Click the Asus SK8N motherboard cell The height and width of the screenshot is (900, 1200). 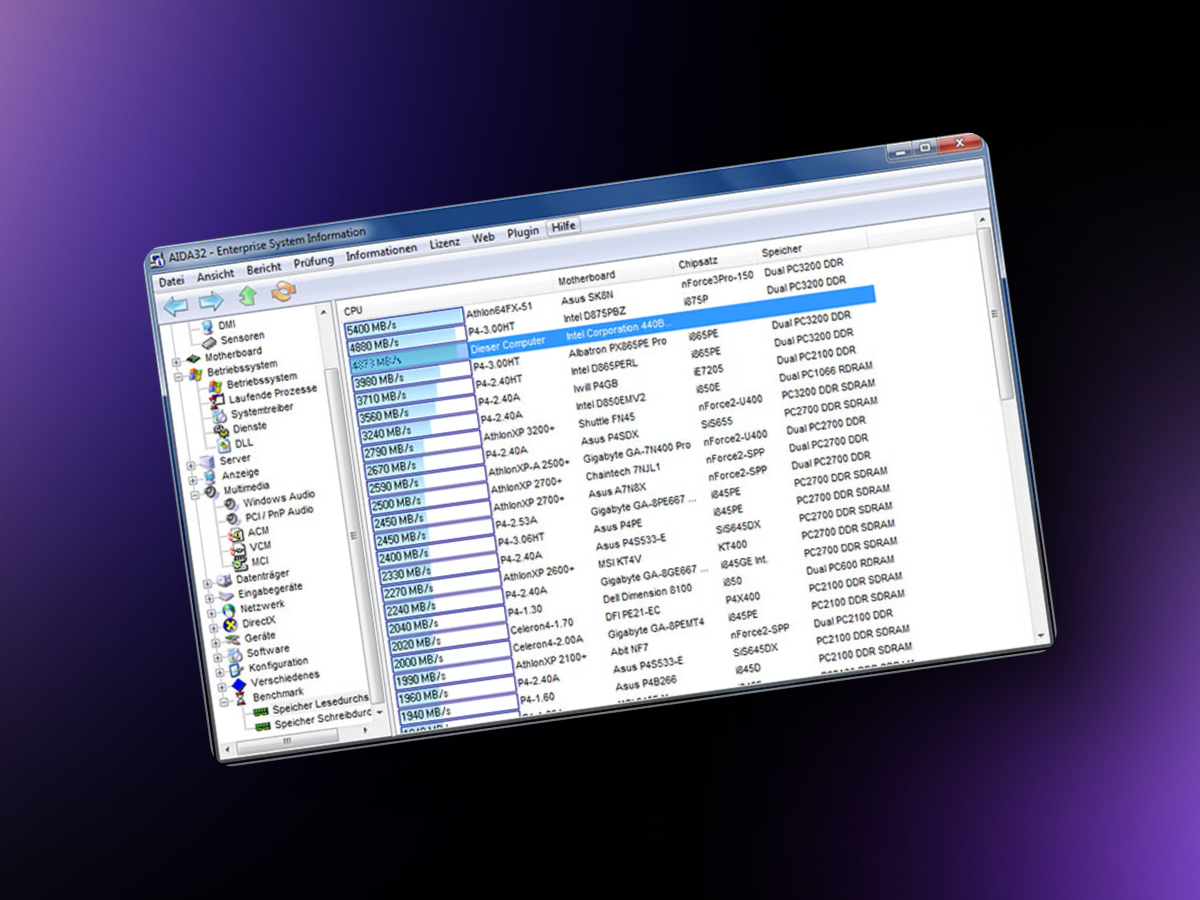click(x=587, y=299)
